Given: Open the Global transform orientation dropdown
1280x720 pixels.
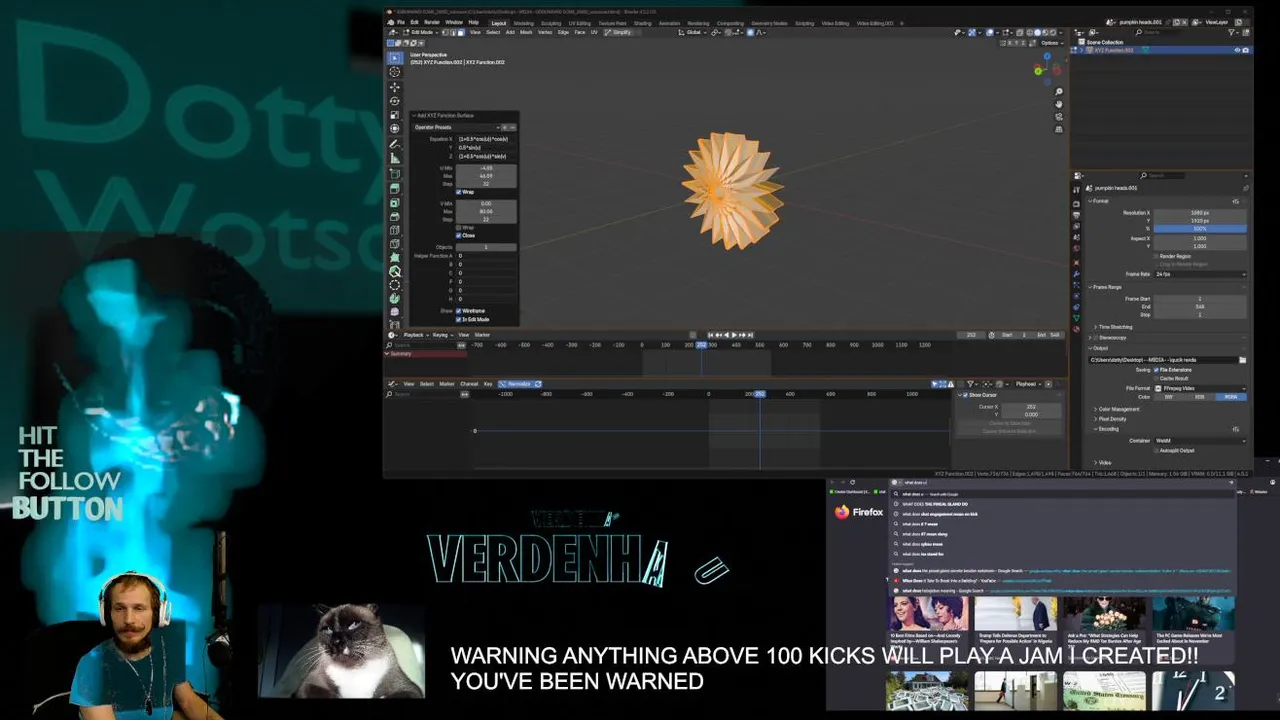Looking at the screenshot, I should click(693, 32).
